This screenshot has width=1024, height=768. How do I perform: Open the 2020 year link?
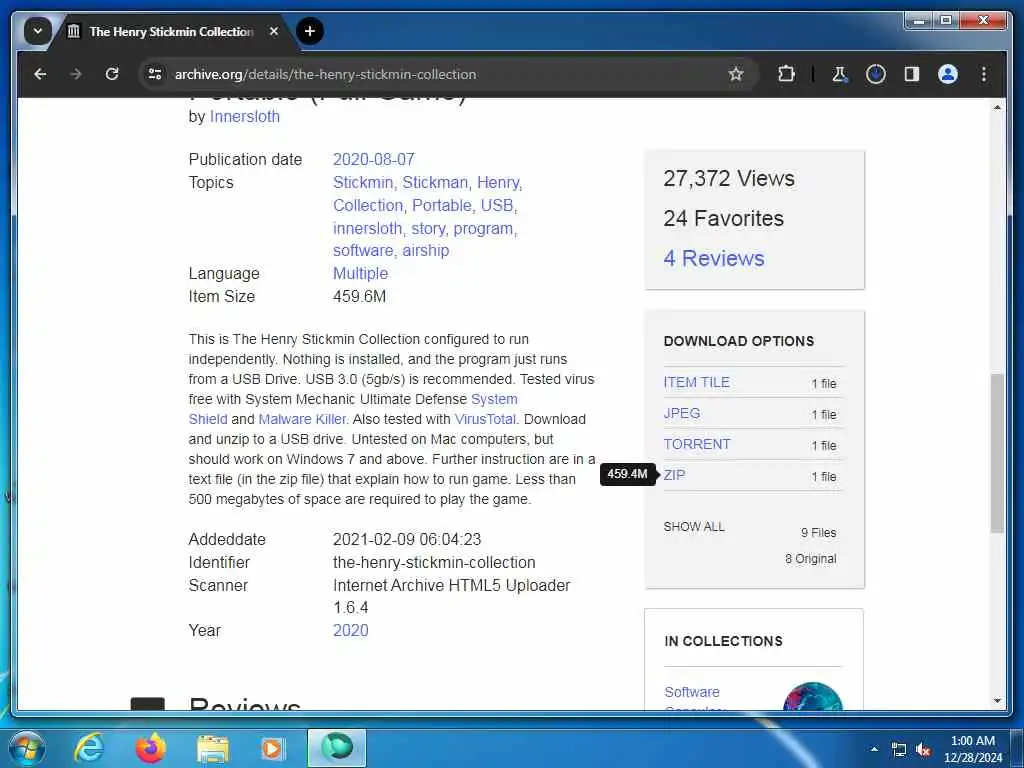(351, 630)
